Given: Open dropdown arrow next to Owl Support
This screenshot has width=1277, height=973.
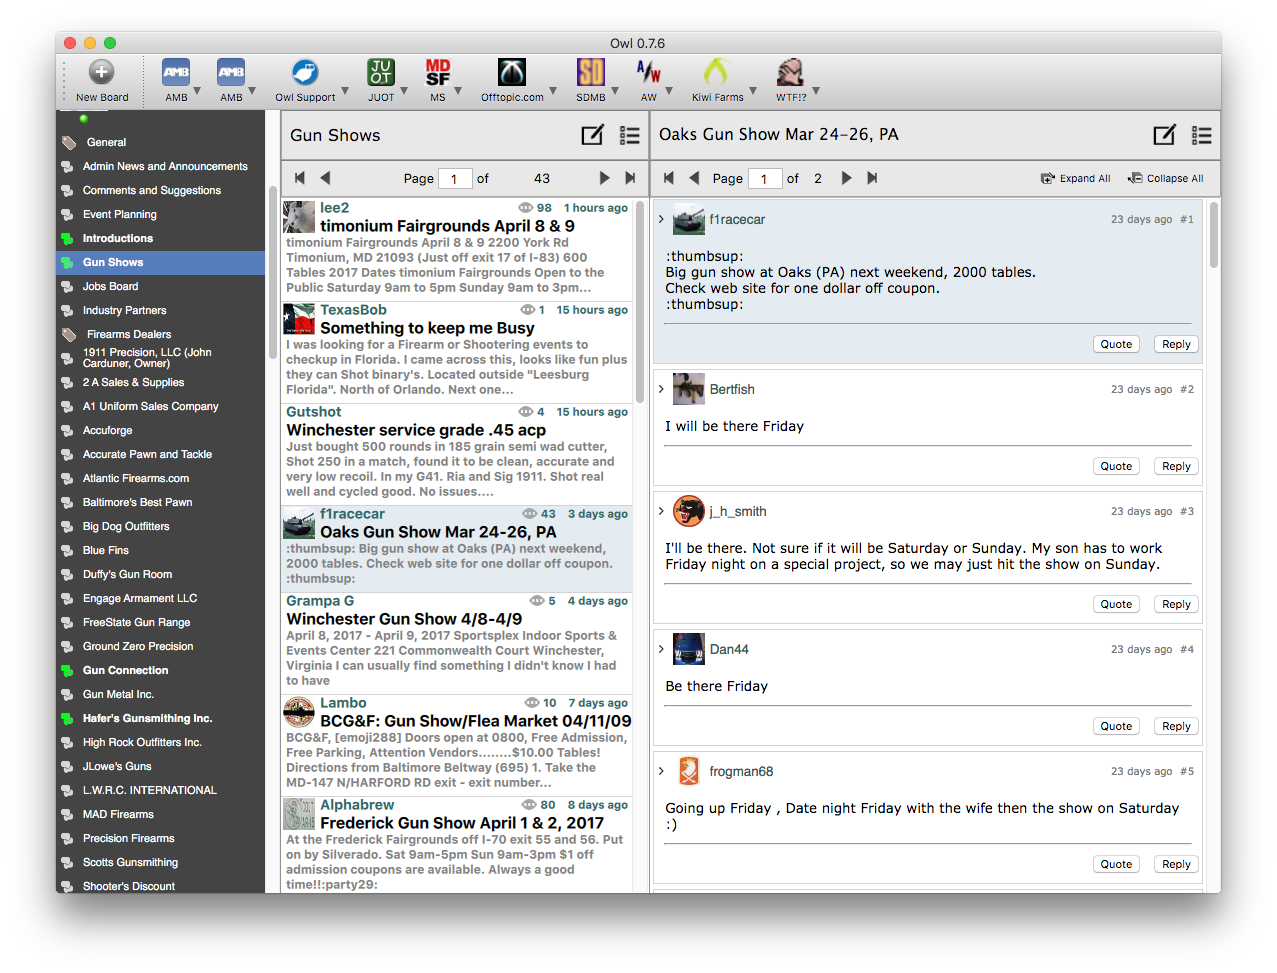Looking at the screenshot, I should pyautogui.click(x=345, y=91).
